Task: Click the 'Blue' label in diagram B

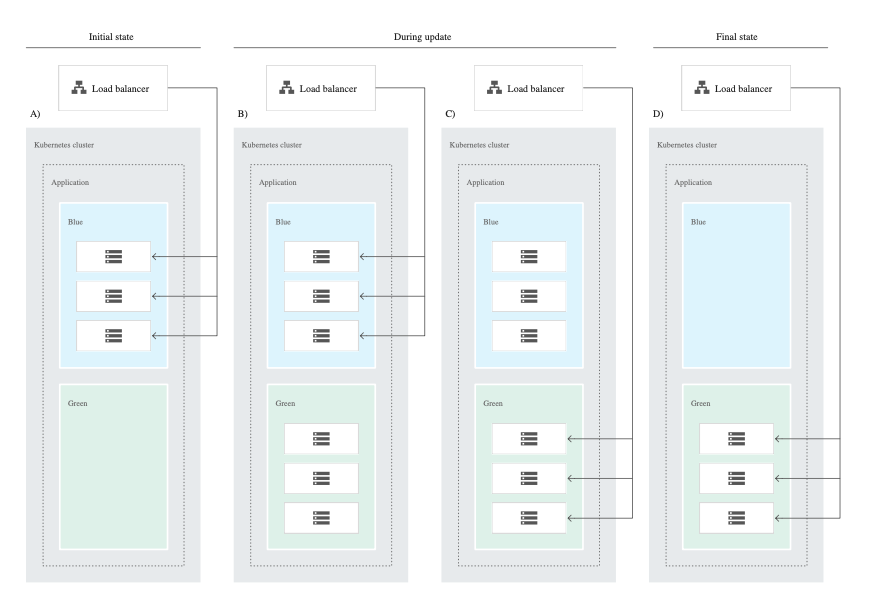Action: point(283,222)
